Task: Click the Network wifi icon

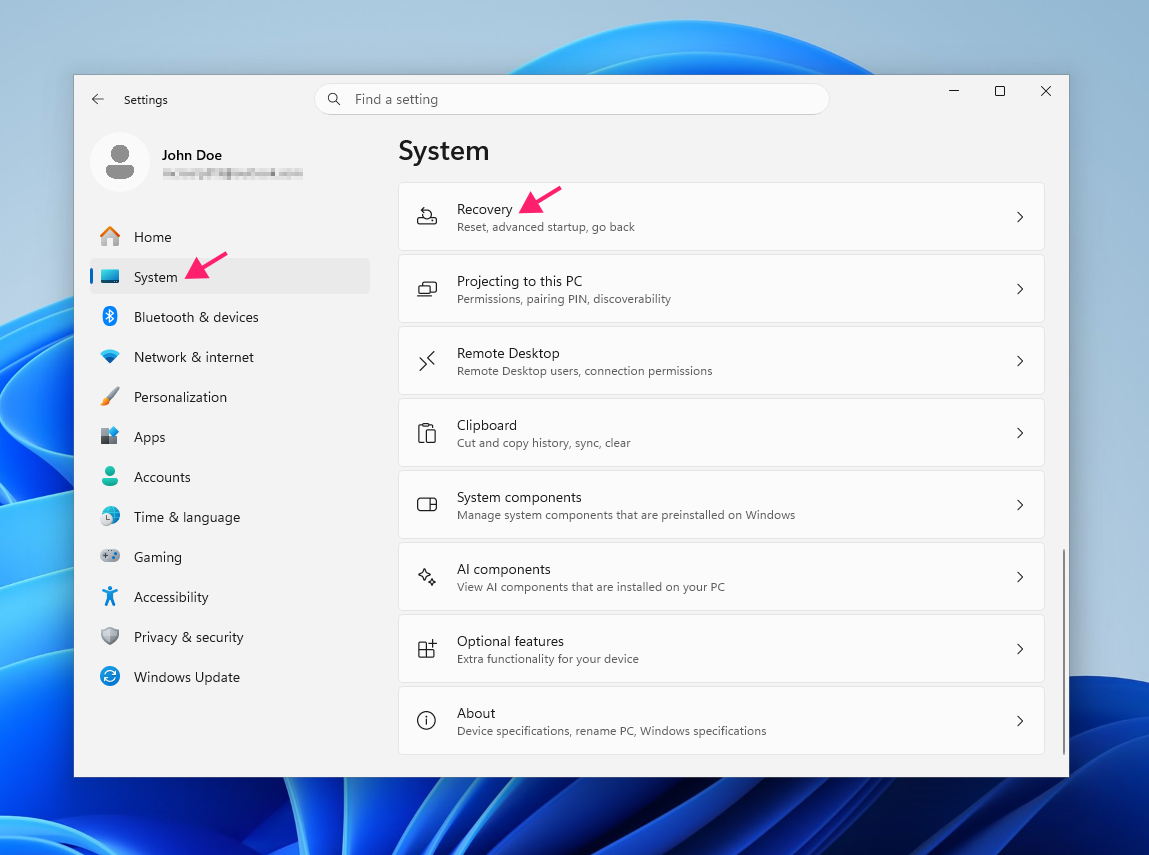Action: pos(110,357)
